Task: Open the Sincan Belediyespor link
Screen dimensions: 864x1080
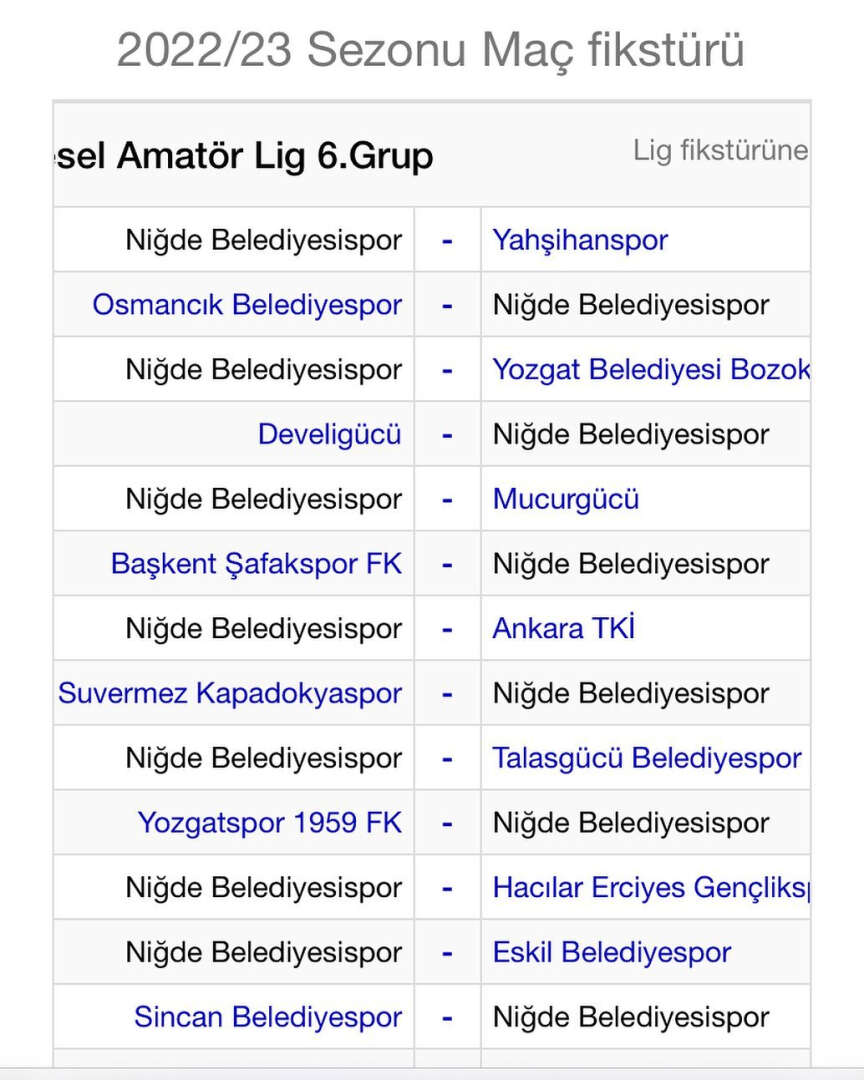Action: point(268,1017)
